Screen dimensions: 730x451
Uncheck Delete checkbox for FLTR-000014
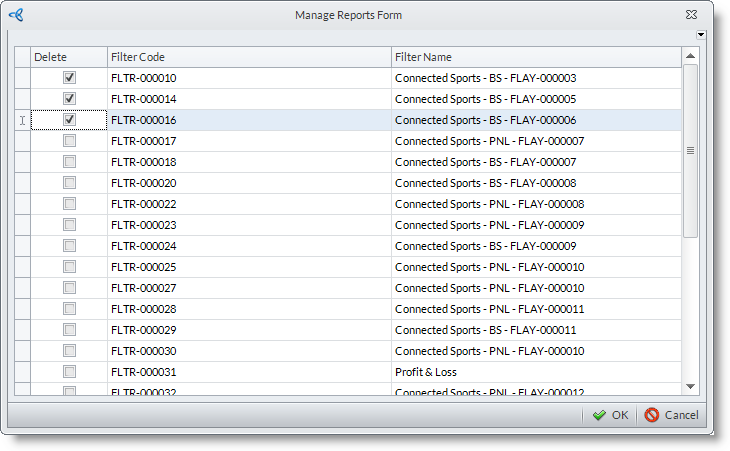click(x=69, y=99)
